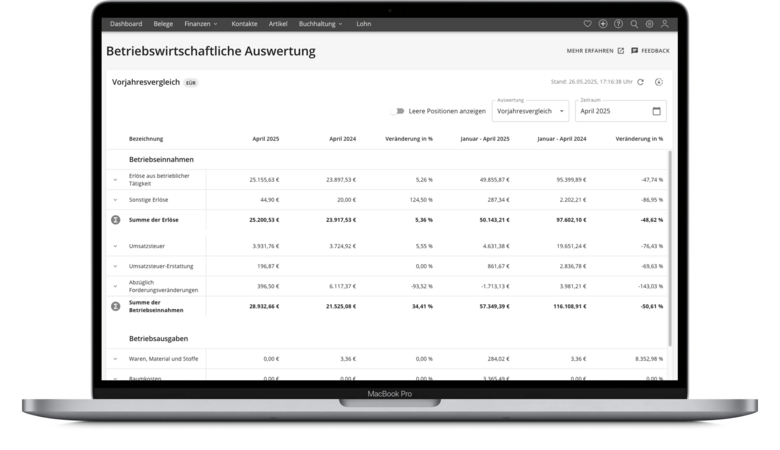Go to Belege in navigation bar
780x450 pixels.
coord(163,23)
